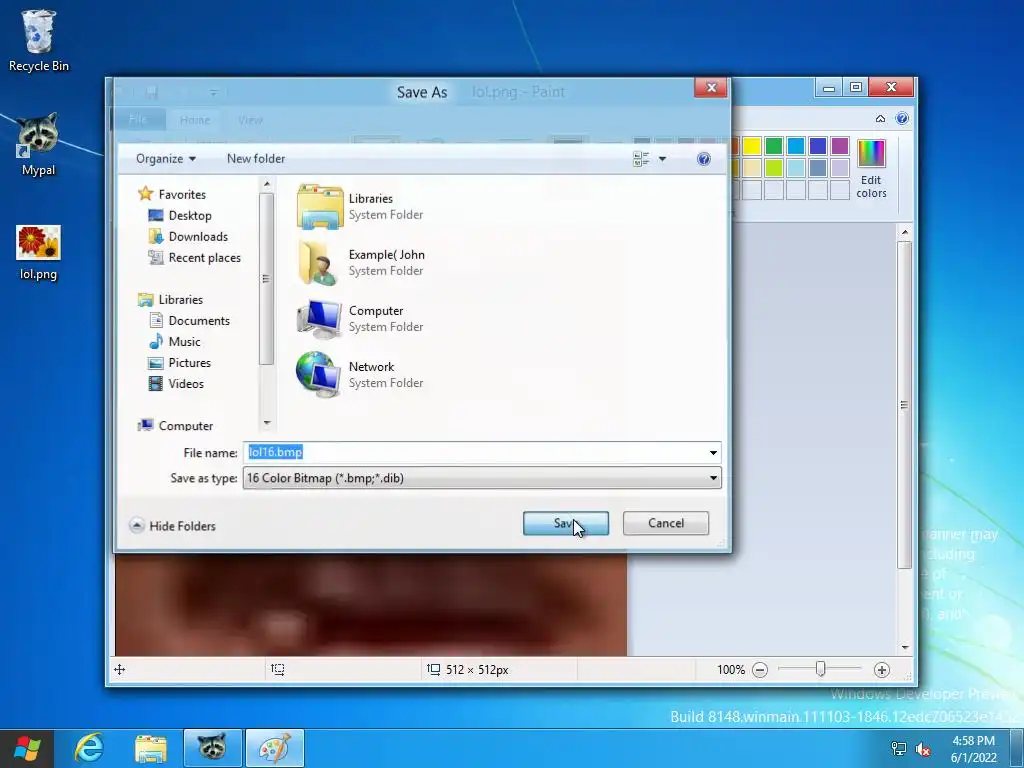Open the Organize dropdown menu
This screenshot has height=768, width=1024.
(x=166, y=159)
